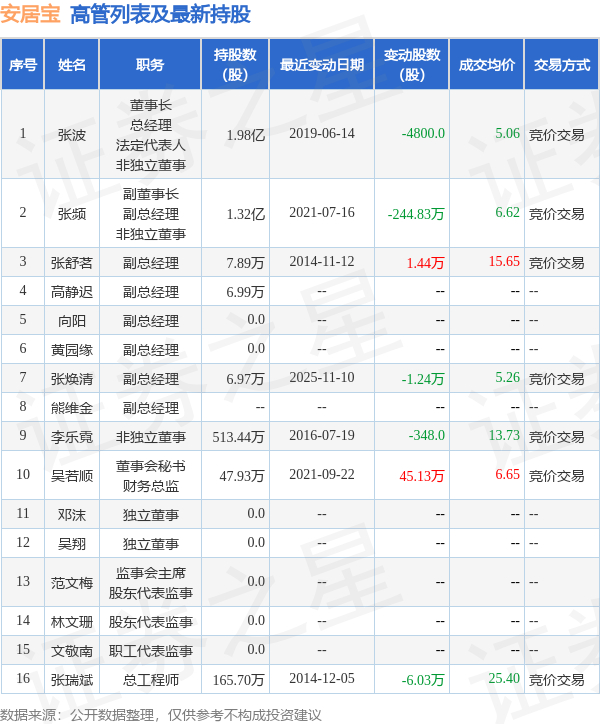The height and width of the screenshot is (724, 600).
Task: Click the 持股数(股) column header
Action: (x=235, y=65)
